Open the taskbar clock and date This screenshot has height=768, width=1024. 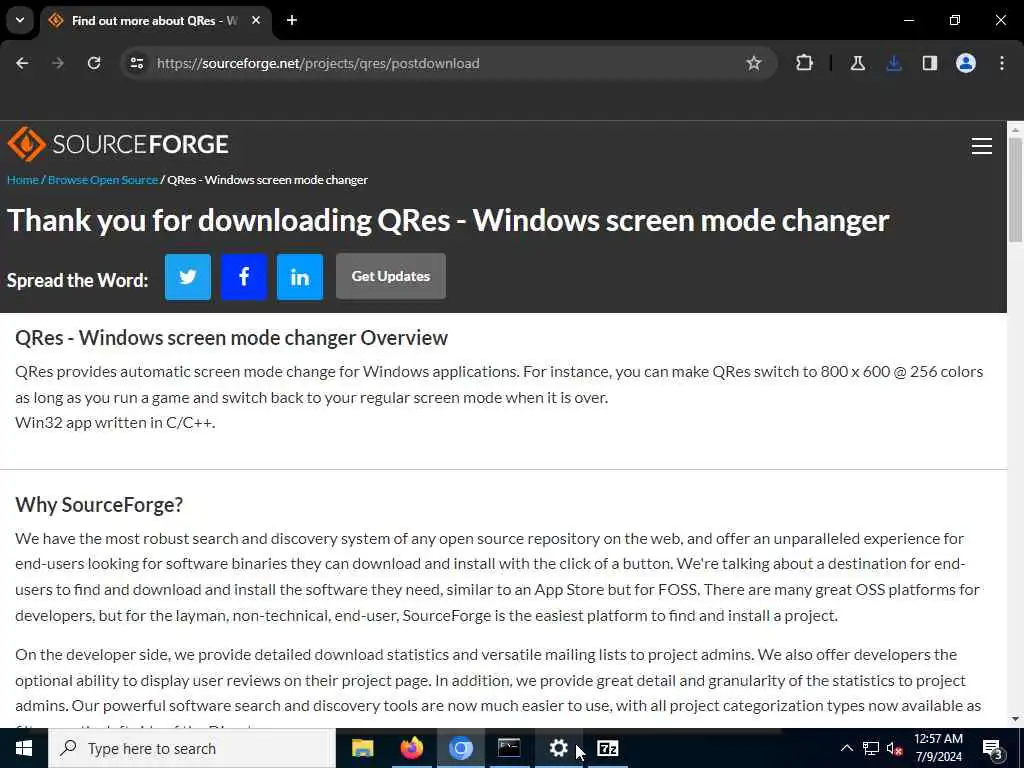tap(938, 748)
